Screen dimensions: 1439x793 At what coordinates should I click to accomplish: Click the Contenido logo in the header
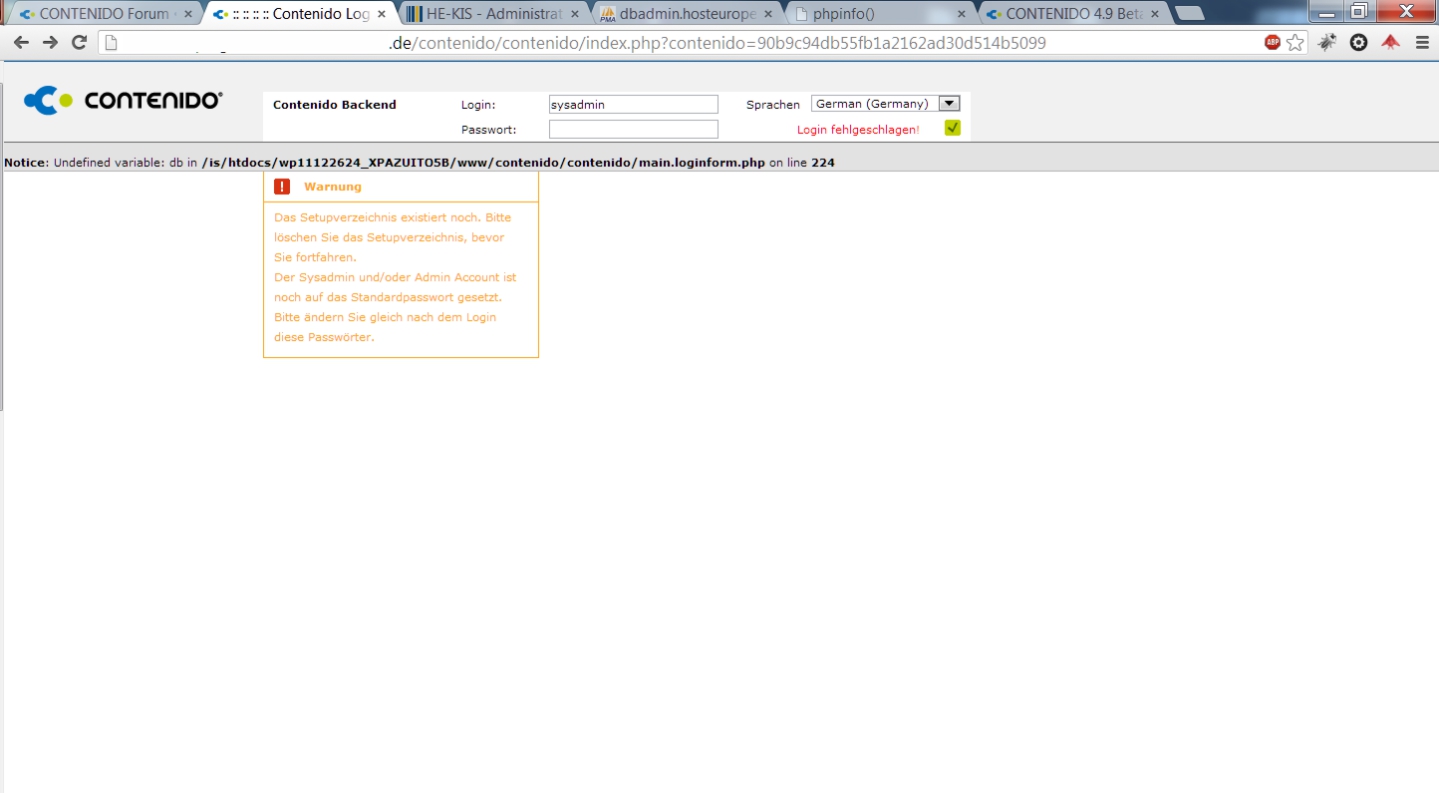[123, 101]
